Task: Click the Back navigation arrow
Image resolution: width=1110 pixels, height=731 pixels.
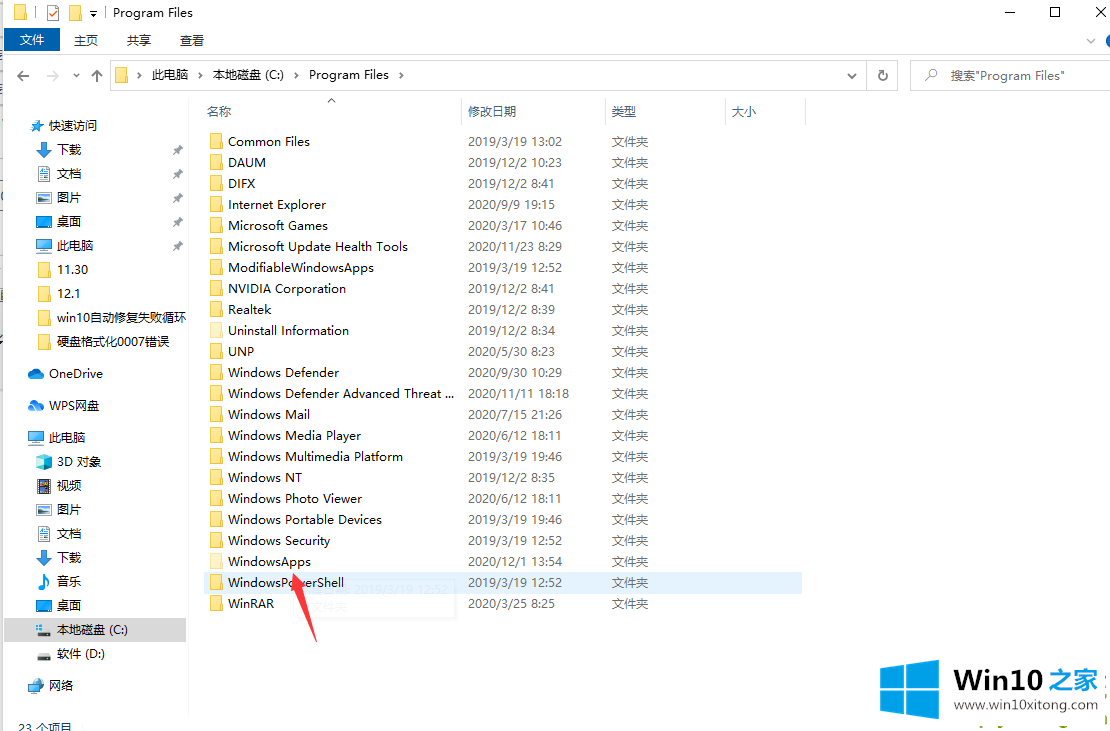Action: 23,76
